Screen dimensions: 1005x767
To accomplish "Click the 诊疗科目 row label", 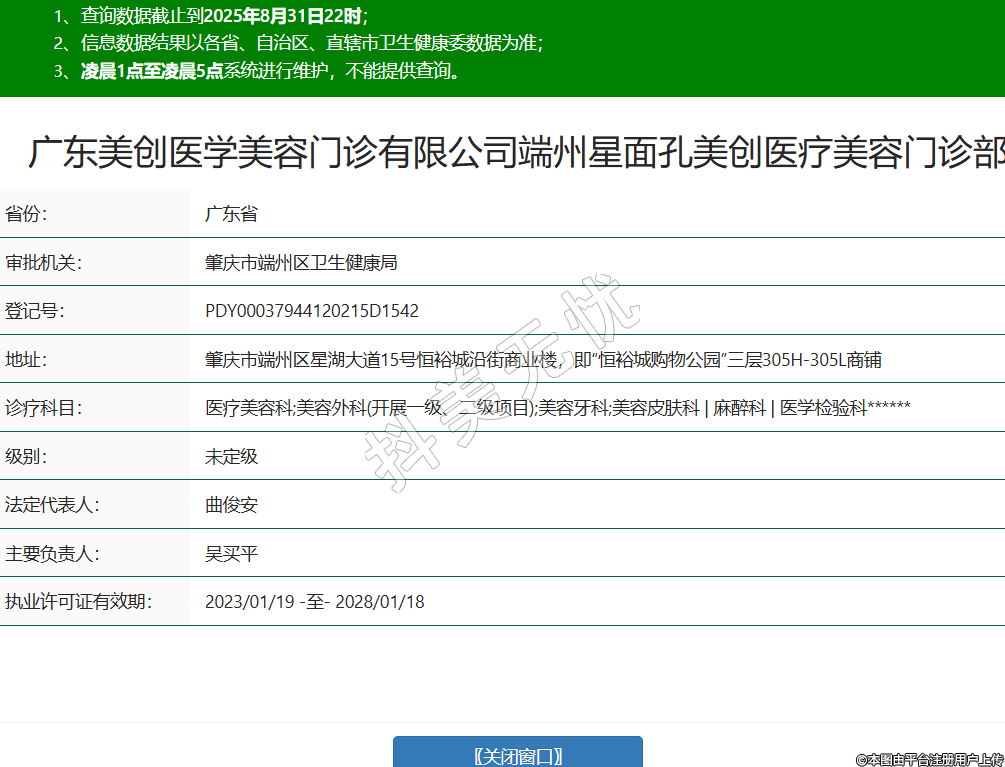I will 43,408.
